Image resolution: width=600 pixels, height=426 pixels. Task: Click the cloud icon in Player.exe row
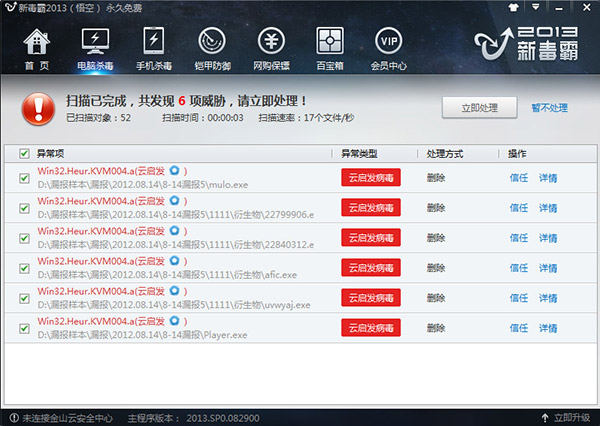coord(174,320)
